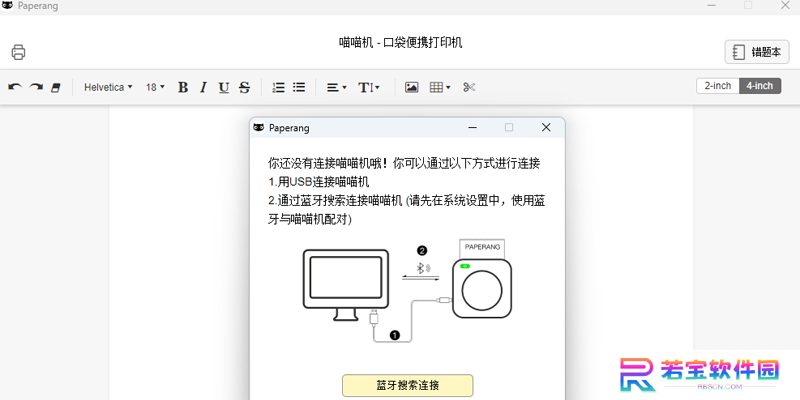Viewport: 800px width, 400px height.
Task: Select the 2-inch paper width
Action: (x=718, y=86)
